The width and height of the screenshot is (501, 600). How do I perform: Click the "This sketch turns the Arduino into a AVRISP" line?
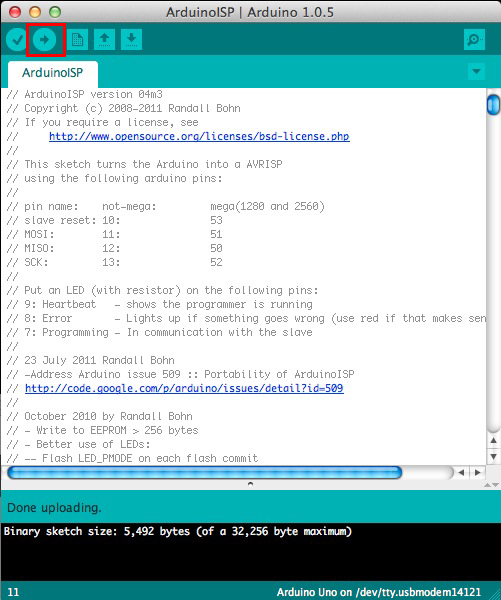coord(145,164)
